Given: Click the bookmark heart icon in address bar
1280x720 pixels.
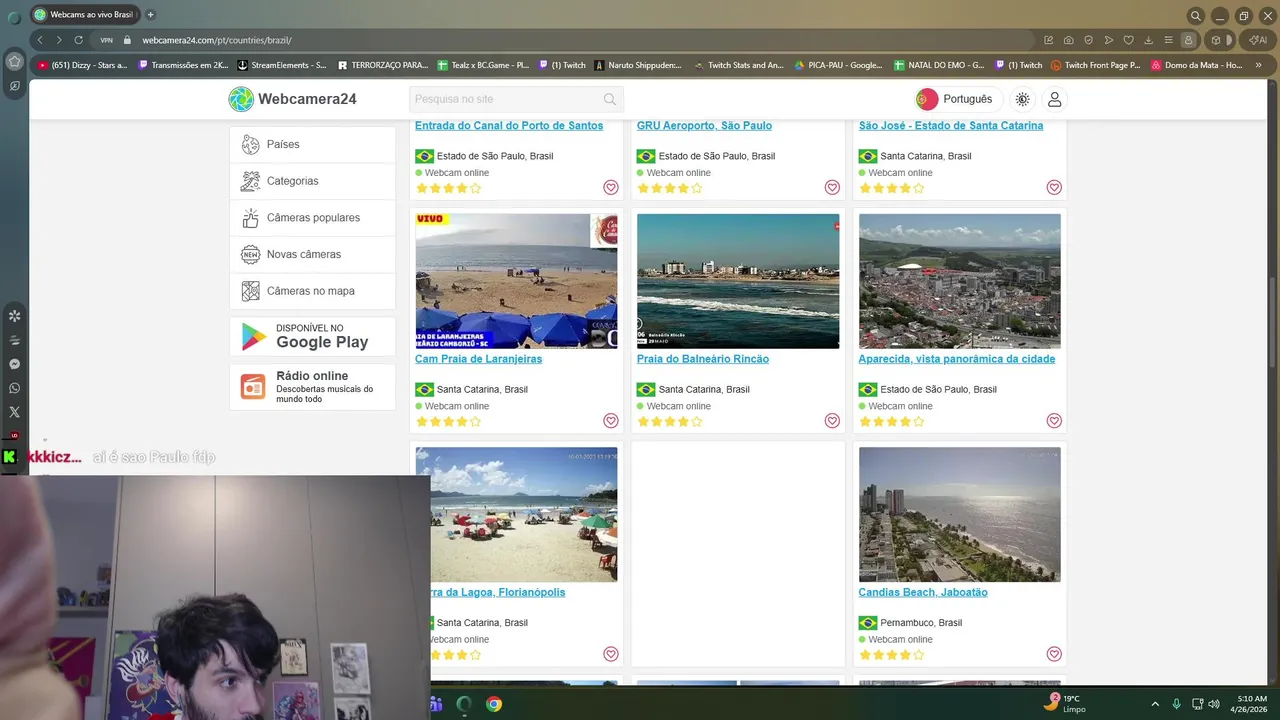Looking at the screenshot, I should coord(1128,40).
